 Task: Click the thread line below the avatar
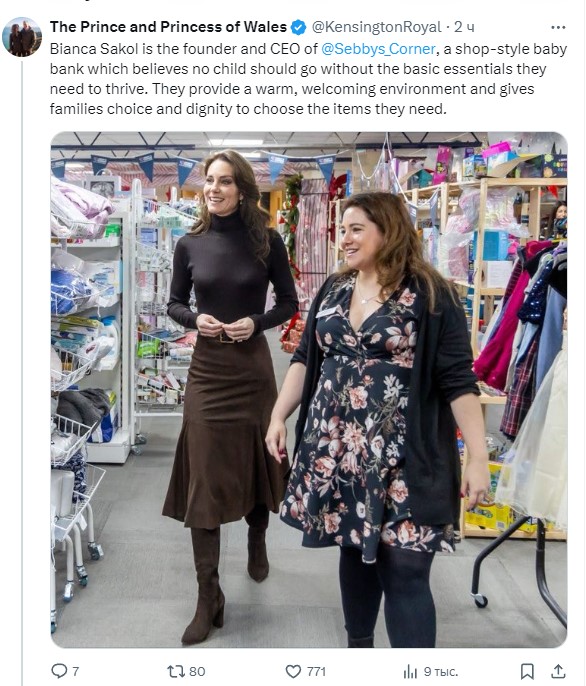pyautogui.click(x=22, y=372)
